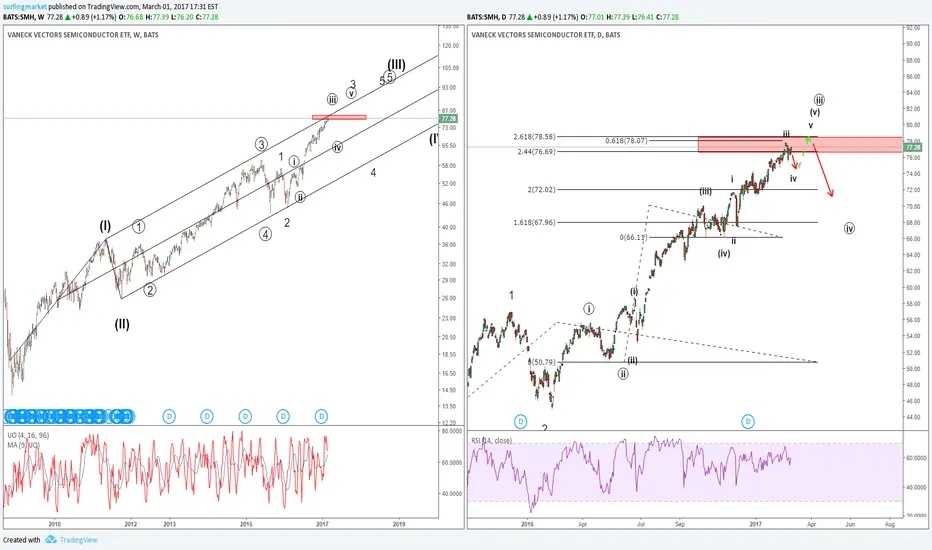Screen dimensions: 932x550
Task: Click the 2(72.02) Fibonacci label
Action: 541,190
